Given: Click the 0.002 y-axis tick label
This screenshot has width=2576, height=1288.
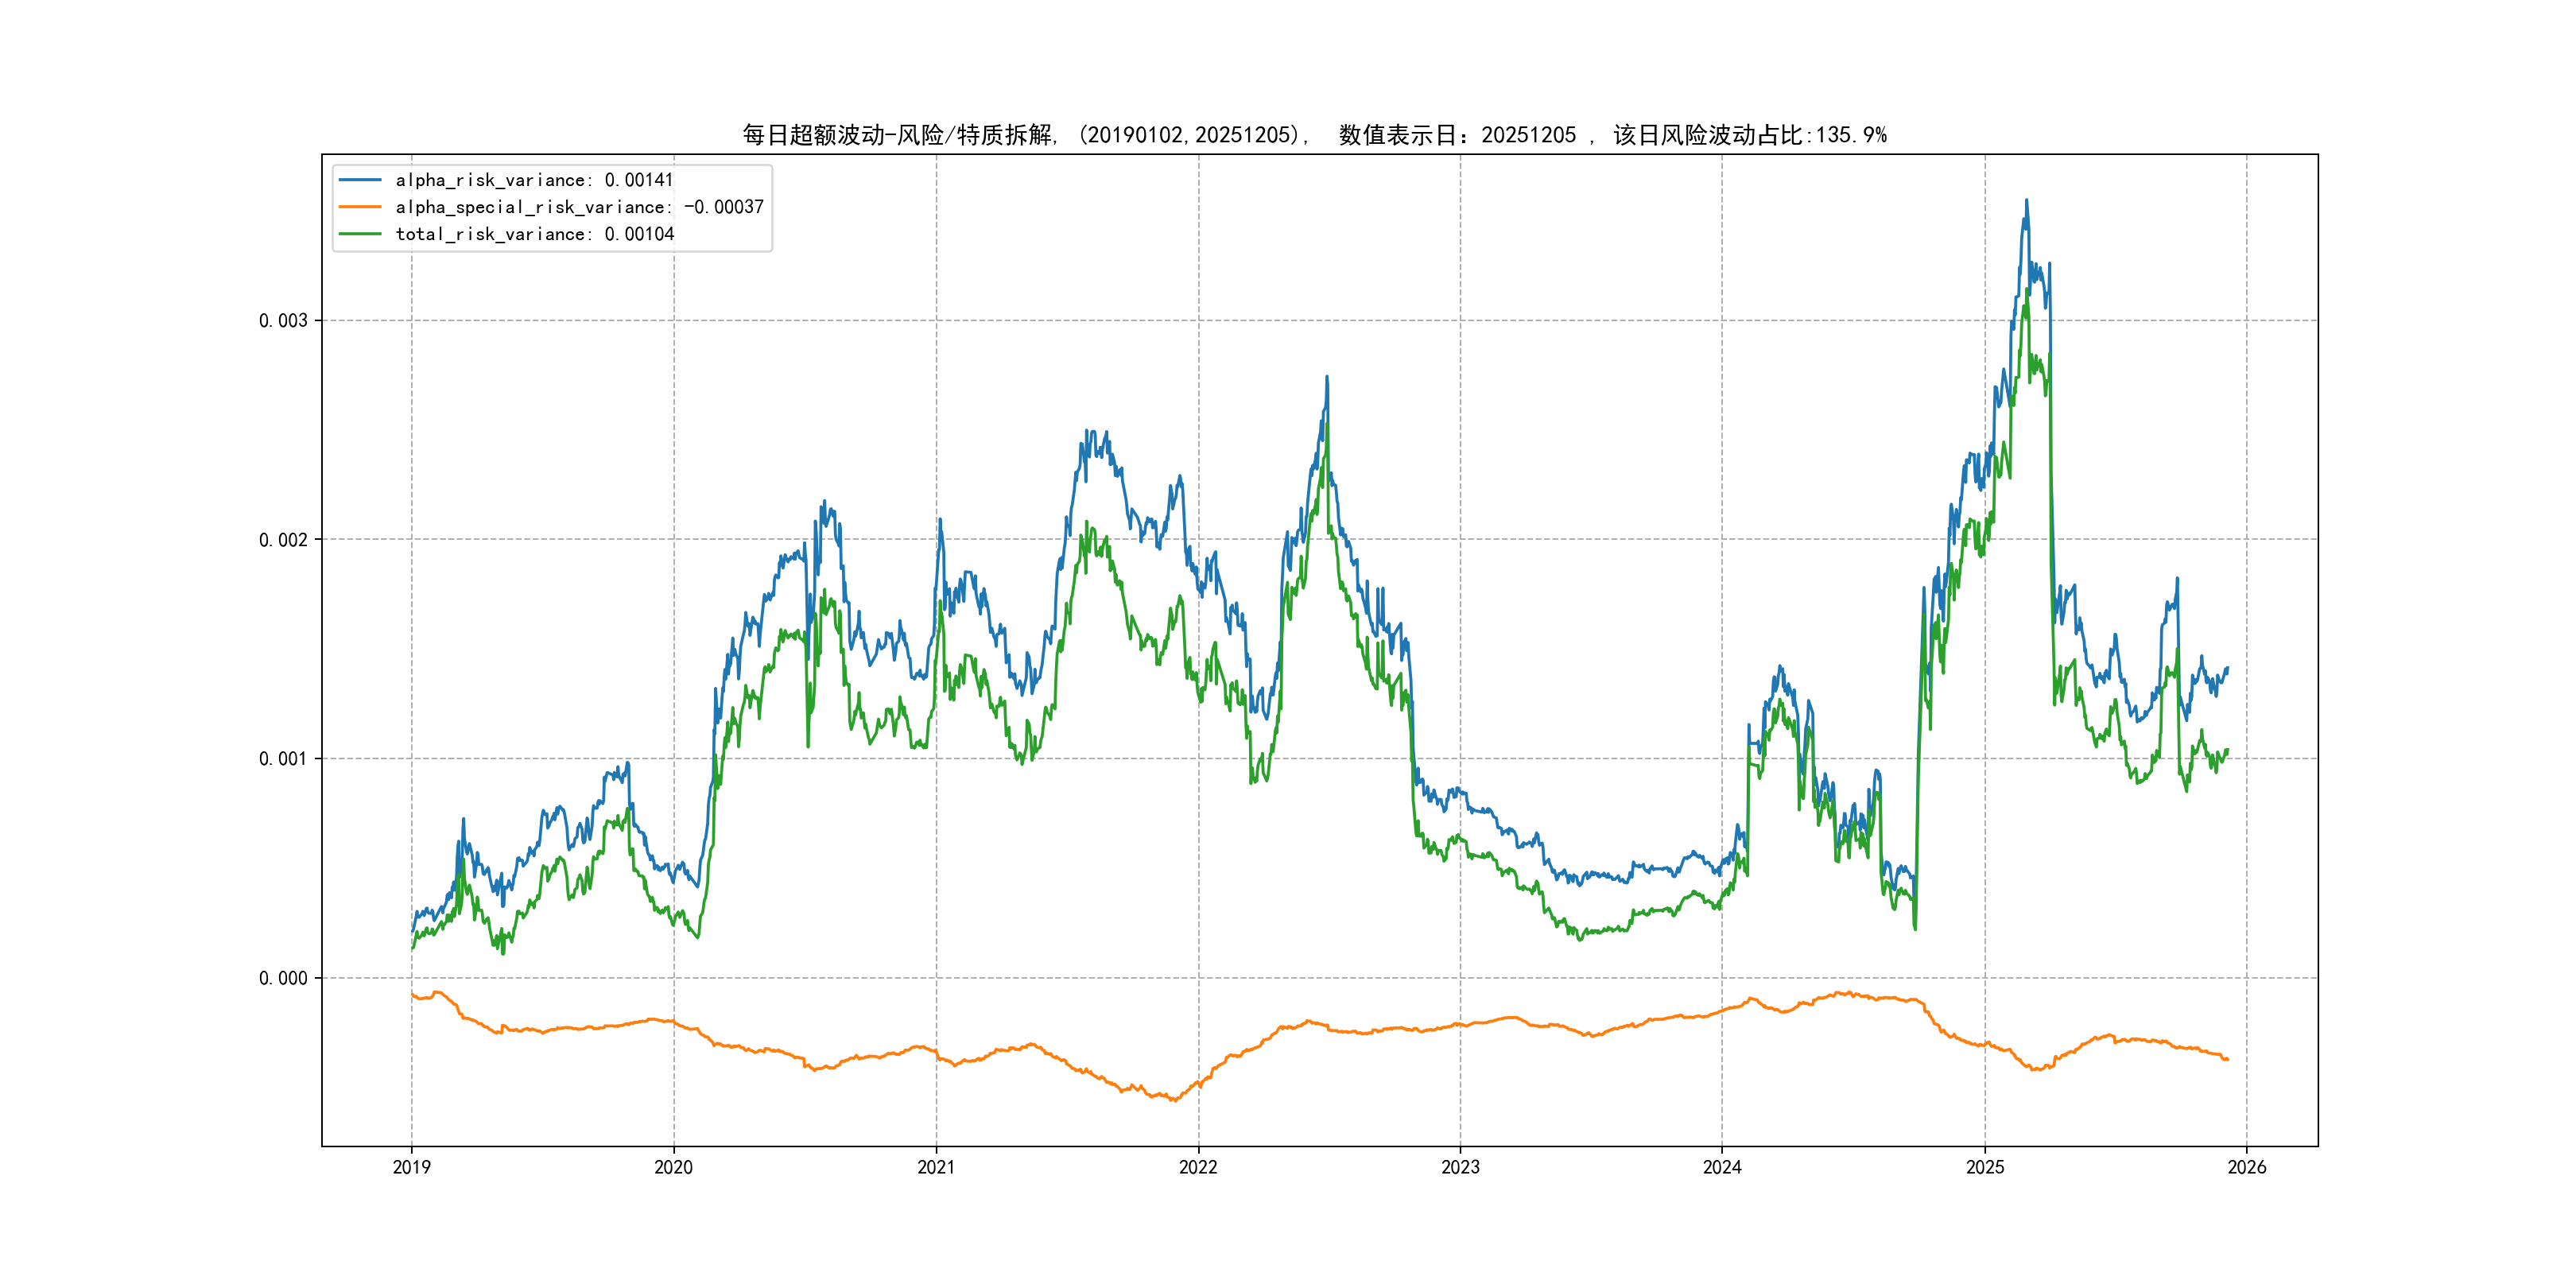Looking at the screenshot, I should [283, 540].
